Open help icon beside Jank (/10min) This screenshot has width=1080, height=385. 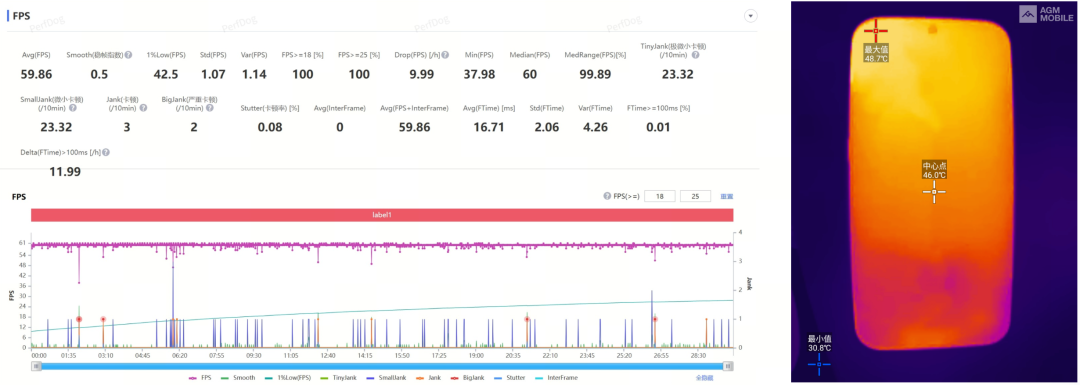[x=143, y=107]
